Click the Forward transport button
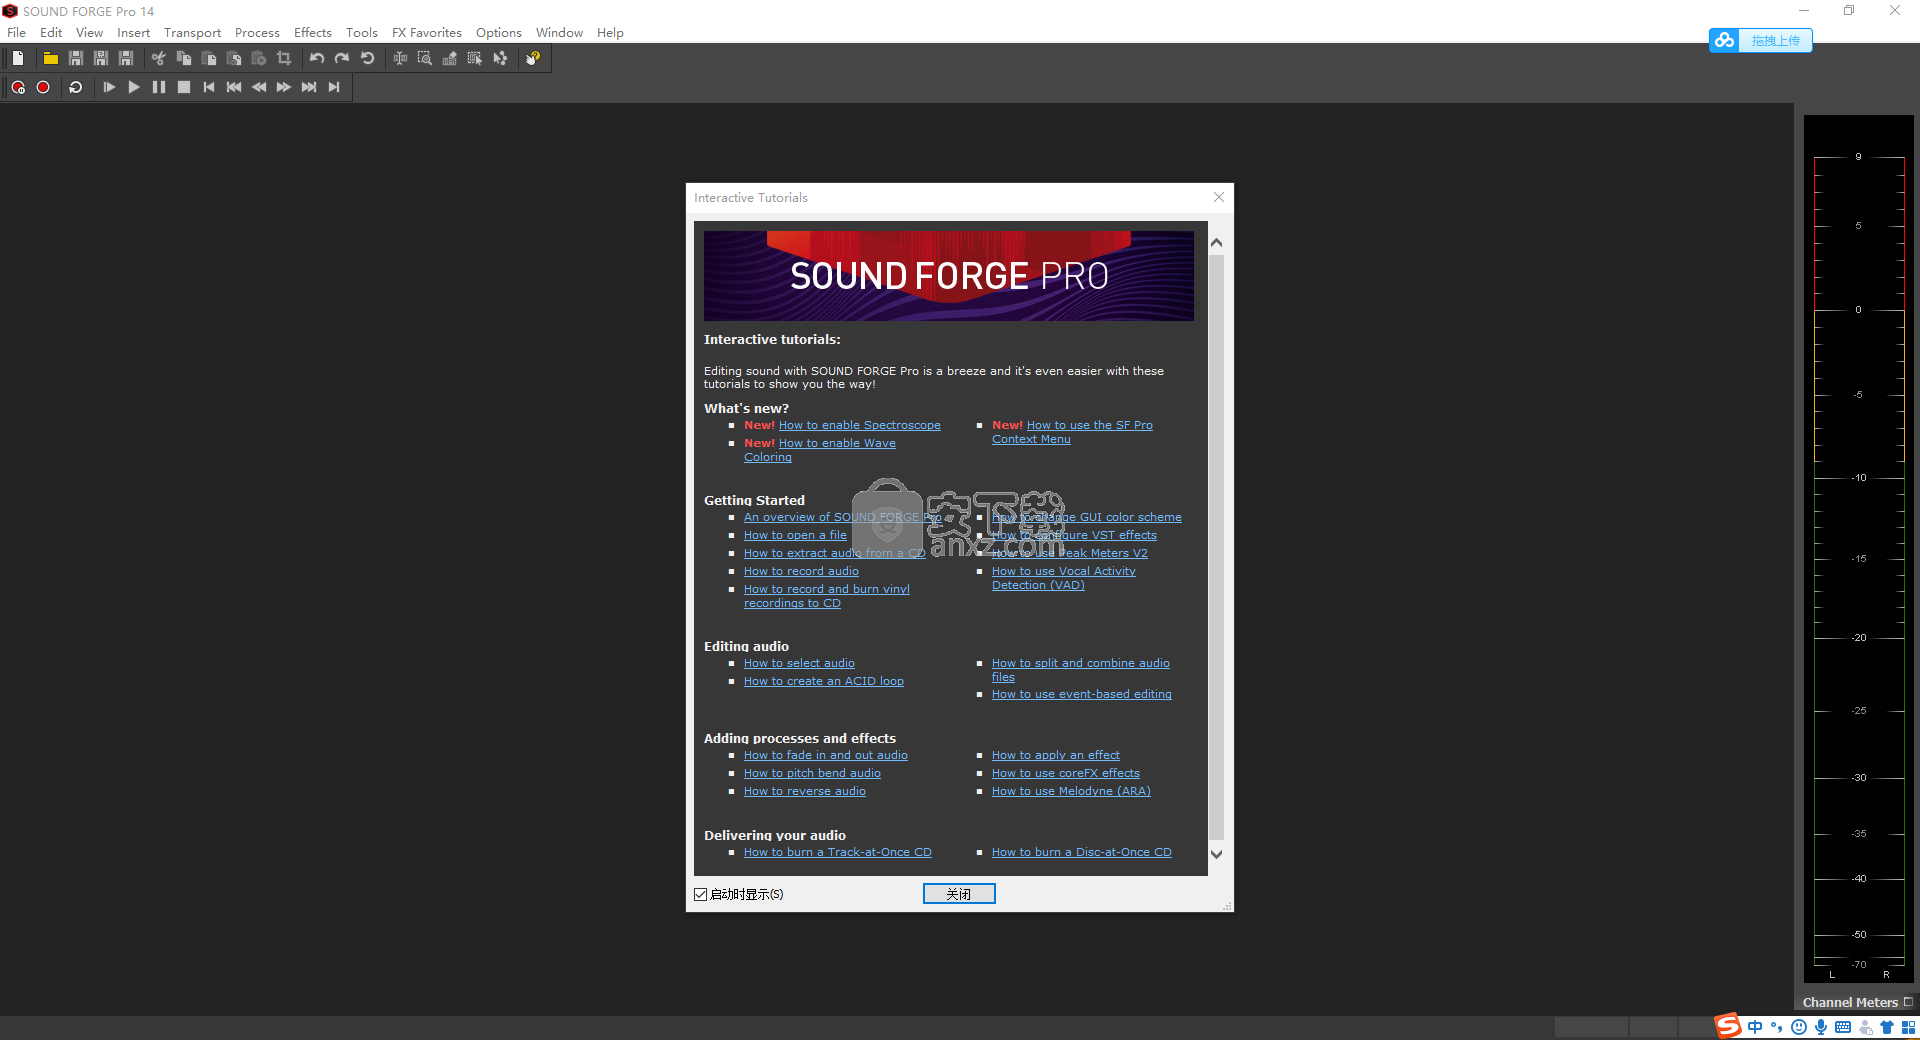Viewport: 1920px width, 1040px height. (x=284, y=87)
